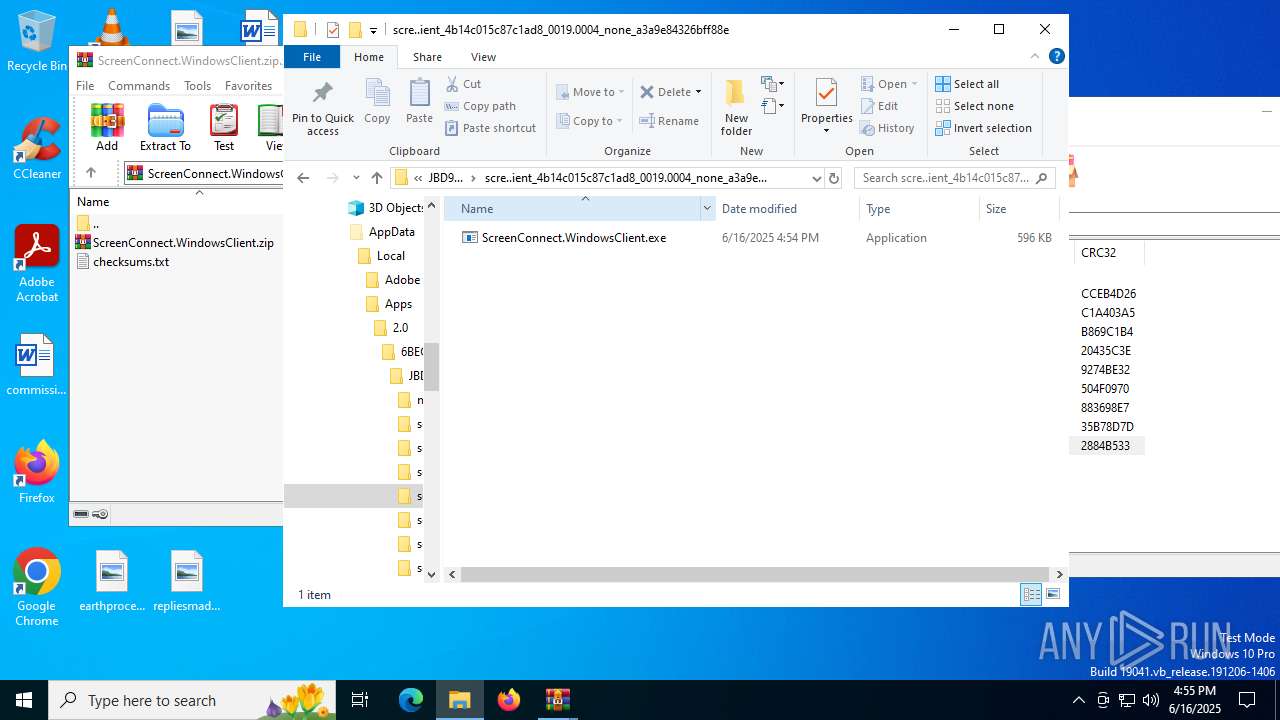
Task: Click the Rename button
Action: click(670, 121)
